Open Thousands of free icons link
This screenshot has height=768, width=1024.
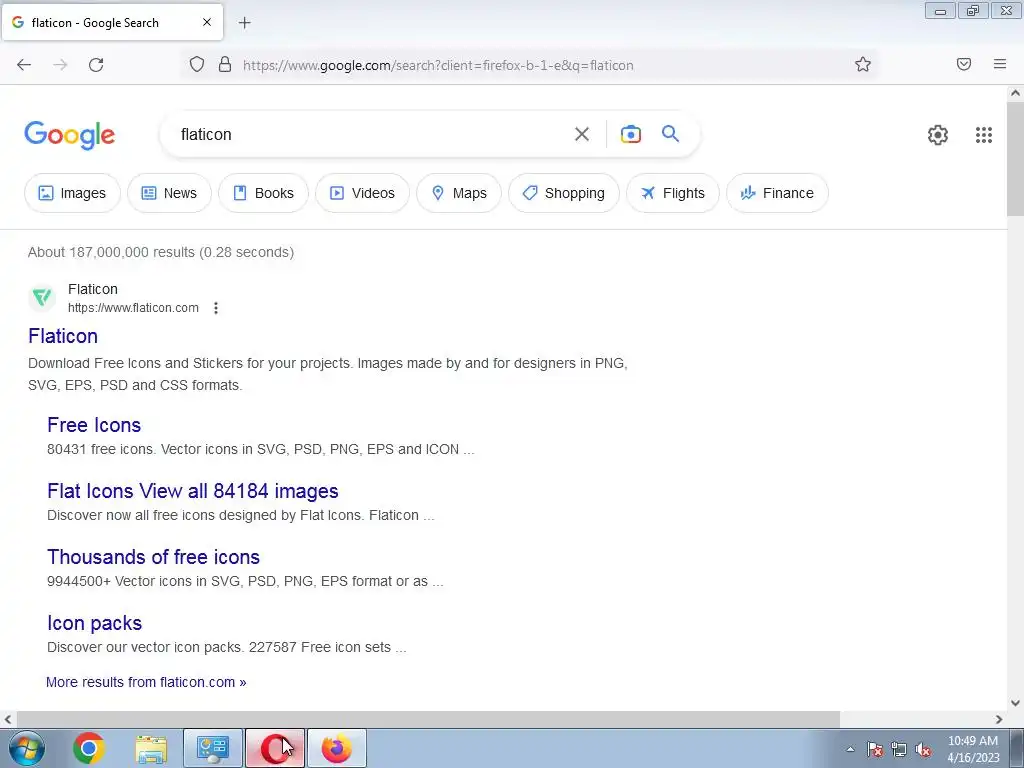click(x=153, y=556)
